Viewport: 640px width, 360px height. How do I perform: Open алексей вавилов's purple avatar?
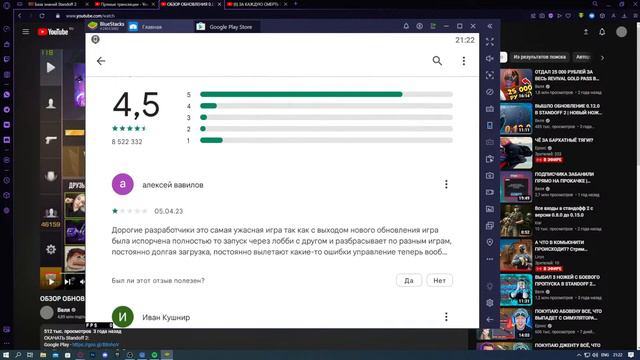pyautogui.click(x=122, y=184)
